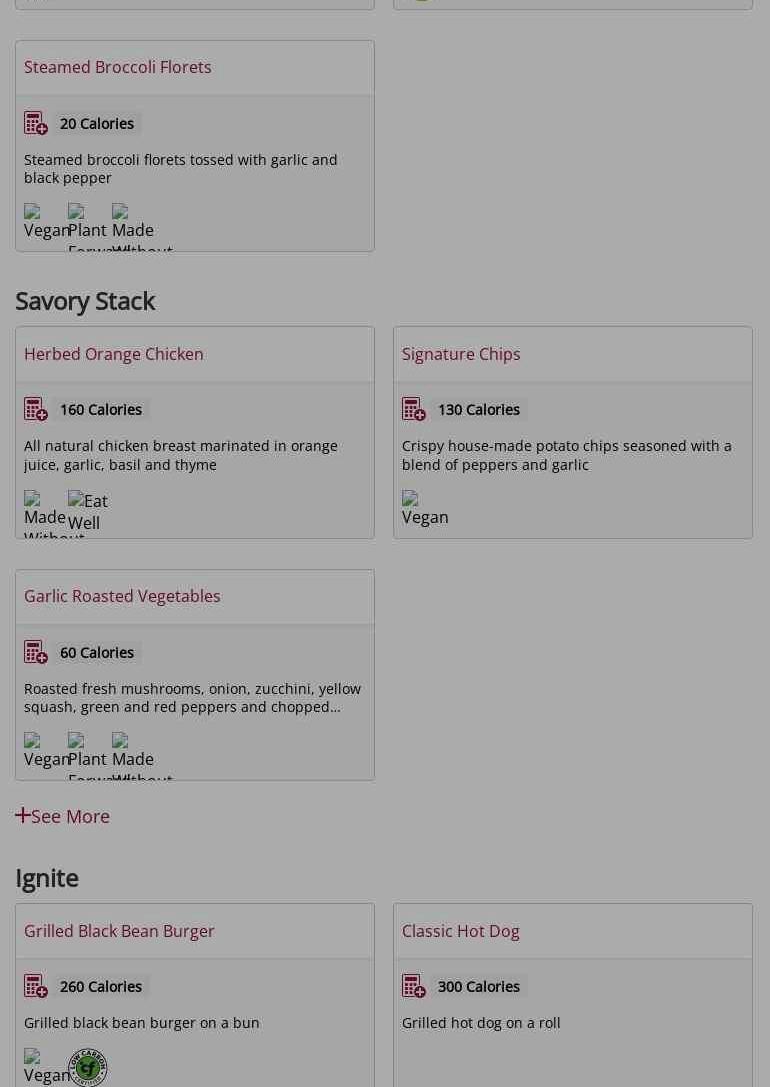Click nutrition calculator icon for Garlic Roasted Vegetables

(36, 652)
